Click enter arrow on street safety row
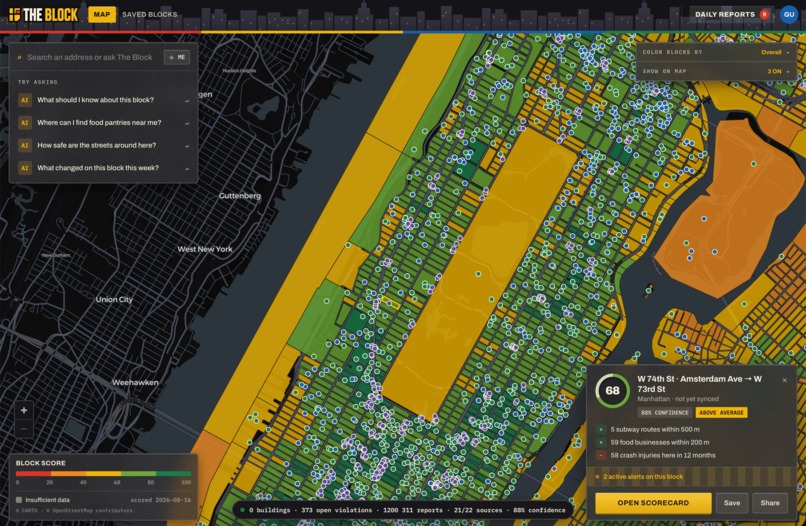The image size is (806, 526). coord(187,146)
